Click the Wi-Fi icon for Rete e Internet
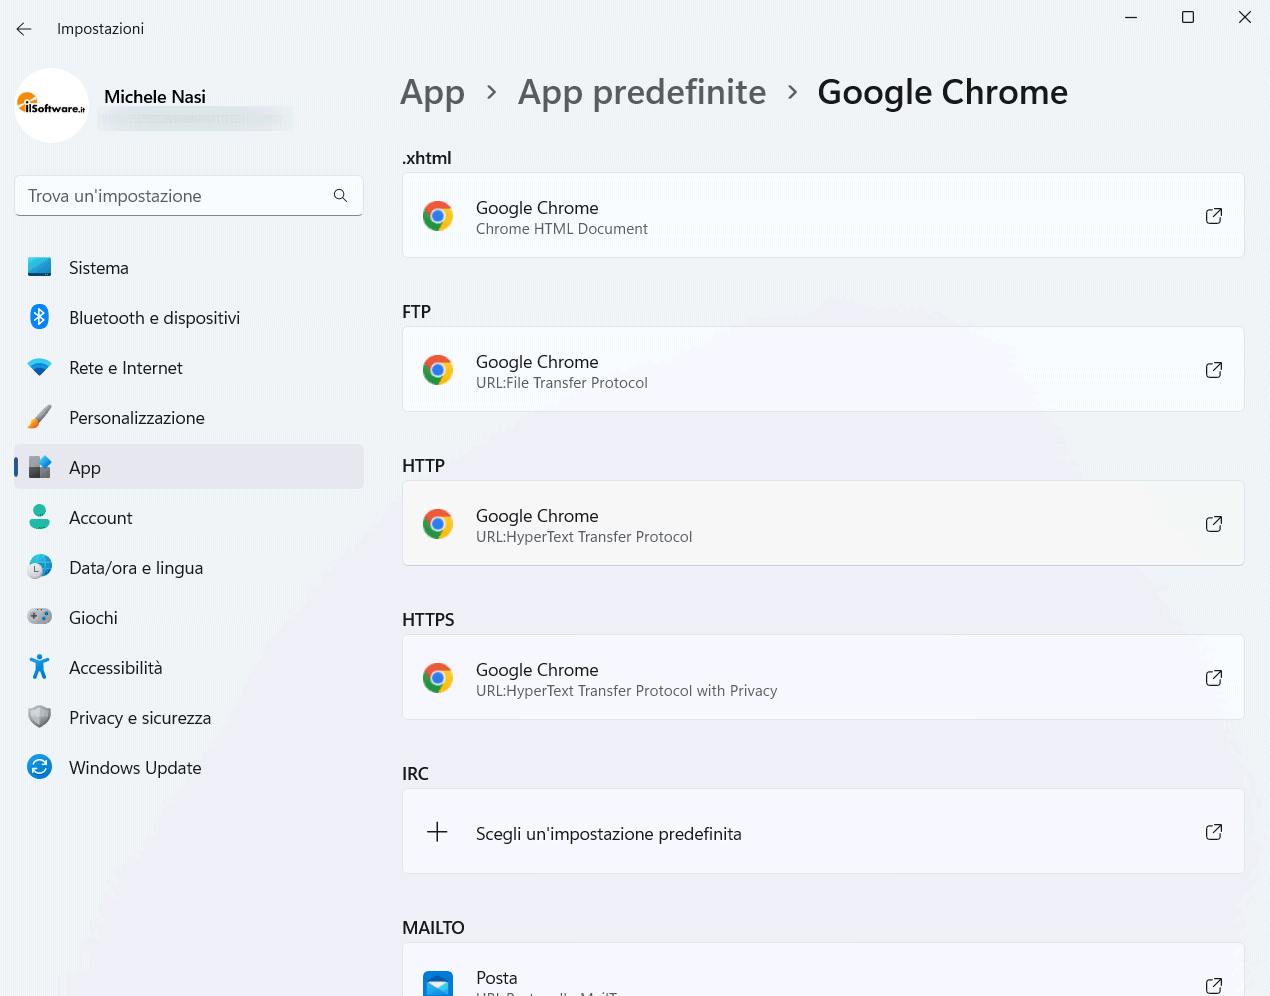This screenshot has width=1270, height=996. pyautogui.click(x=40, y=367)
